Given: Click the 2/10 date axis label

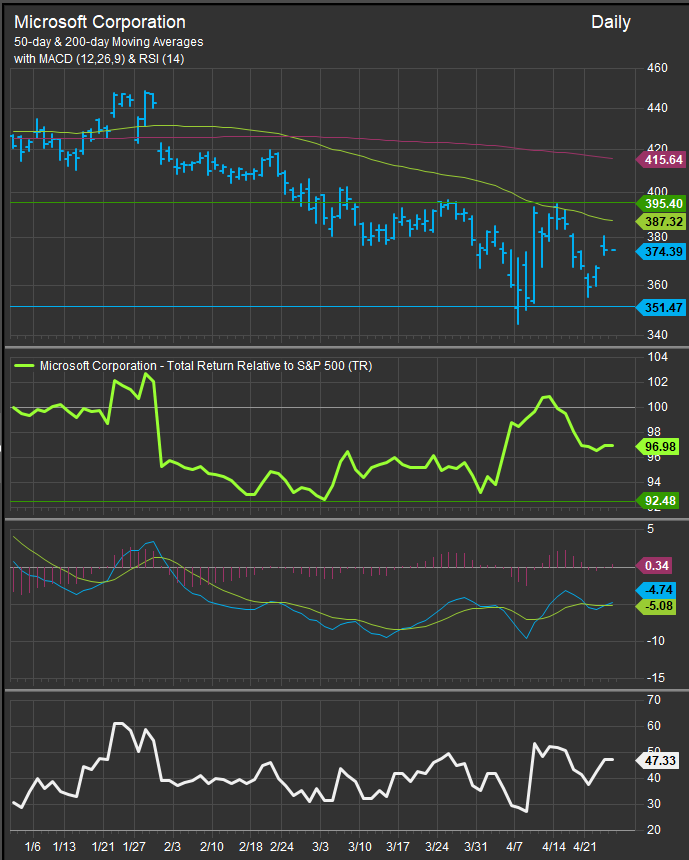Looking at the screenshot, I should point(212,846).
